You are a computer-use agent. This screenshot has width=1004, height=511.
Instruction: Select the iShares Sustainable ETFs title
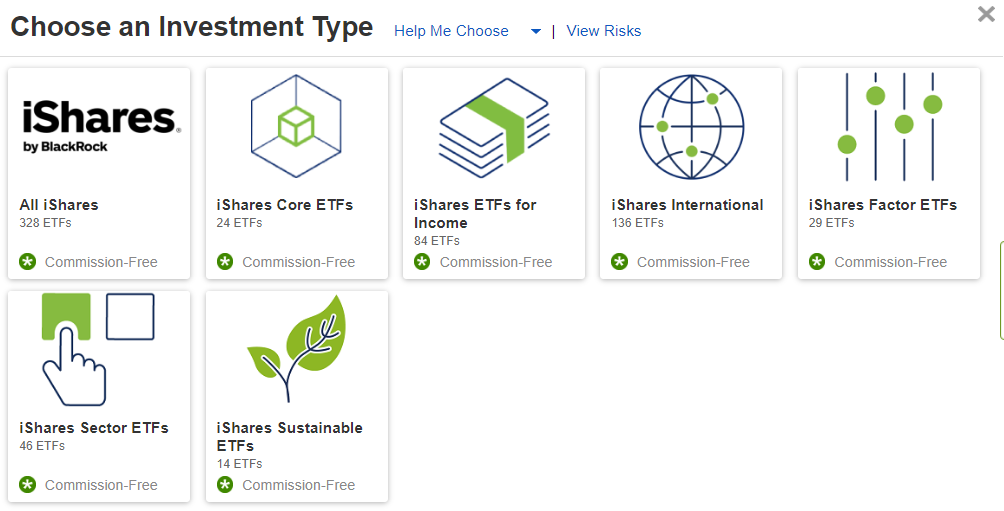click(290, 436)
